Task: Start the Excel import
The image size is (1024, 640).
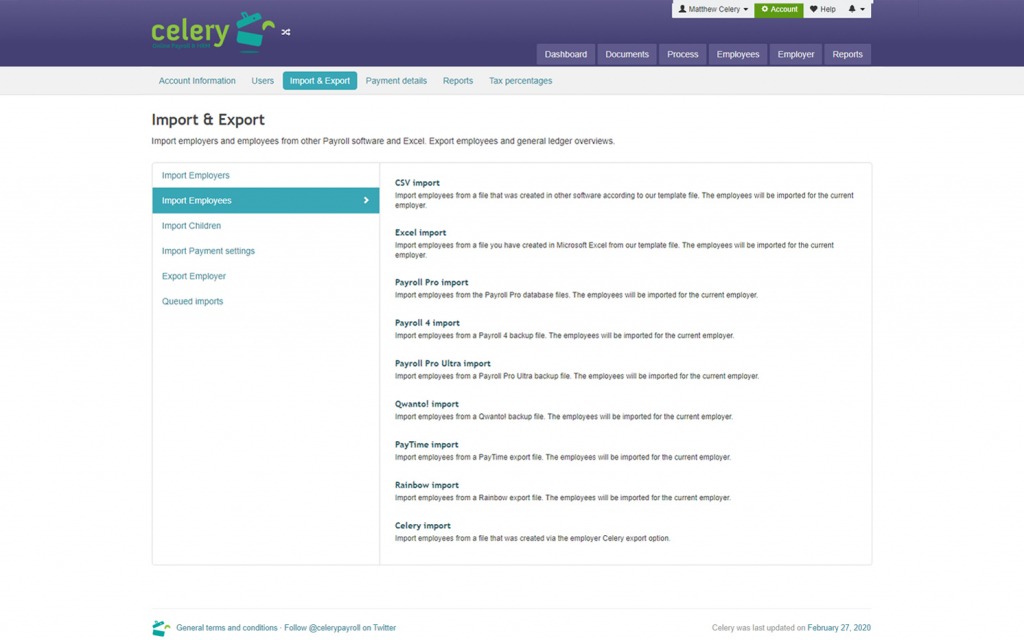Action: [421, 232]
